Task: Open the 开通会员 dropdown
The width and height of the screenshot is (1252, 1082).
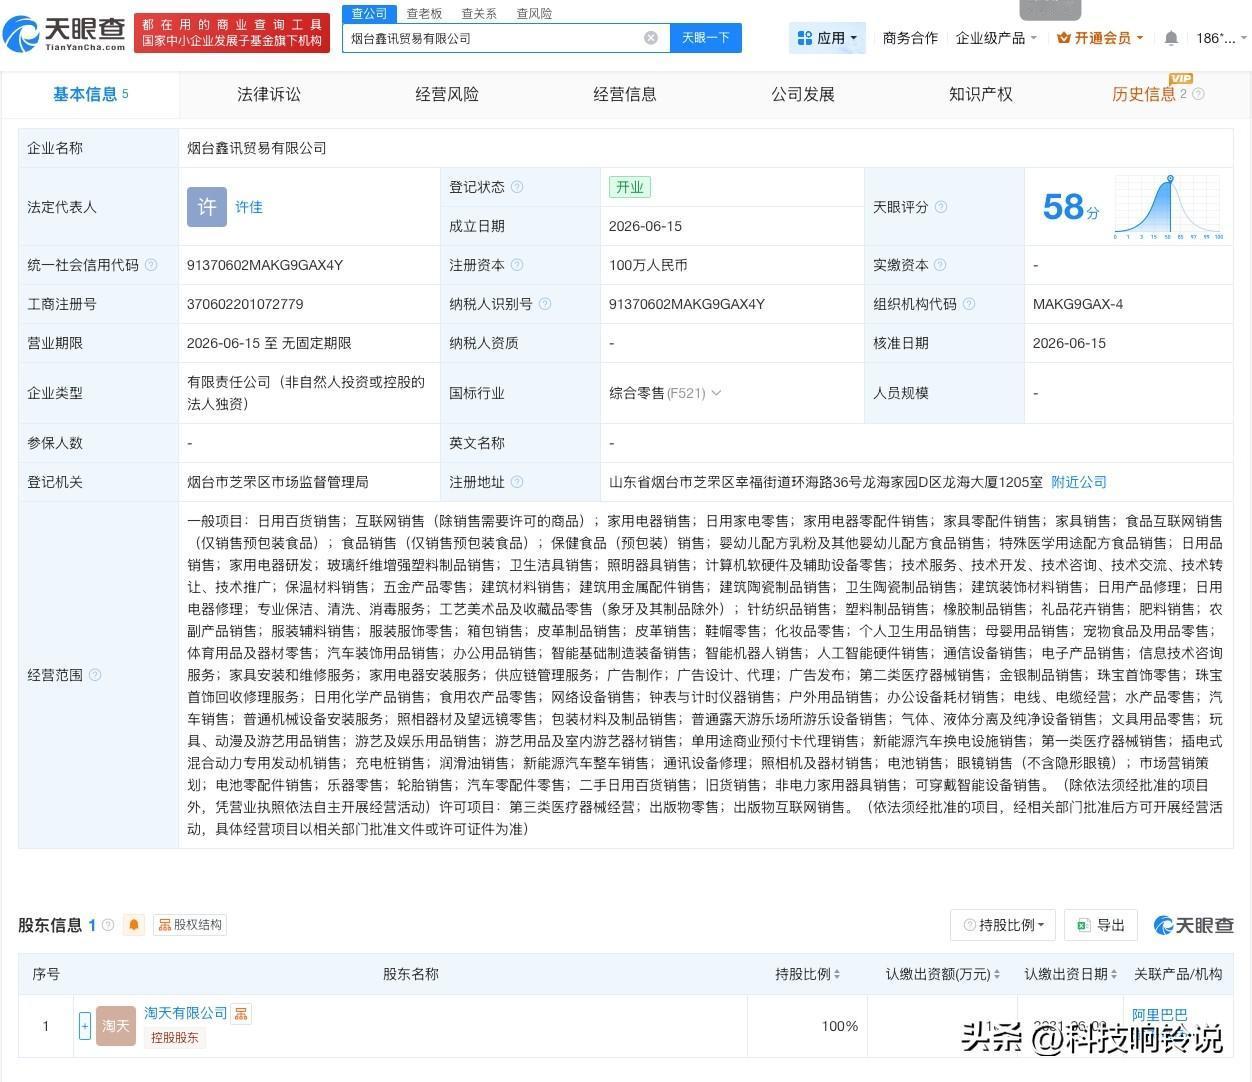Action: 1100,38
